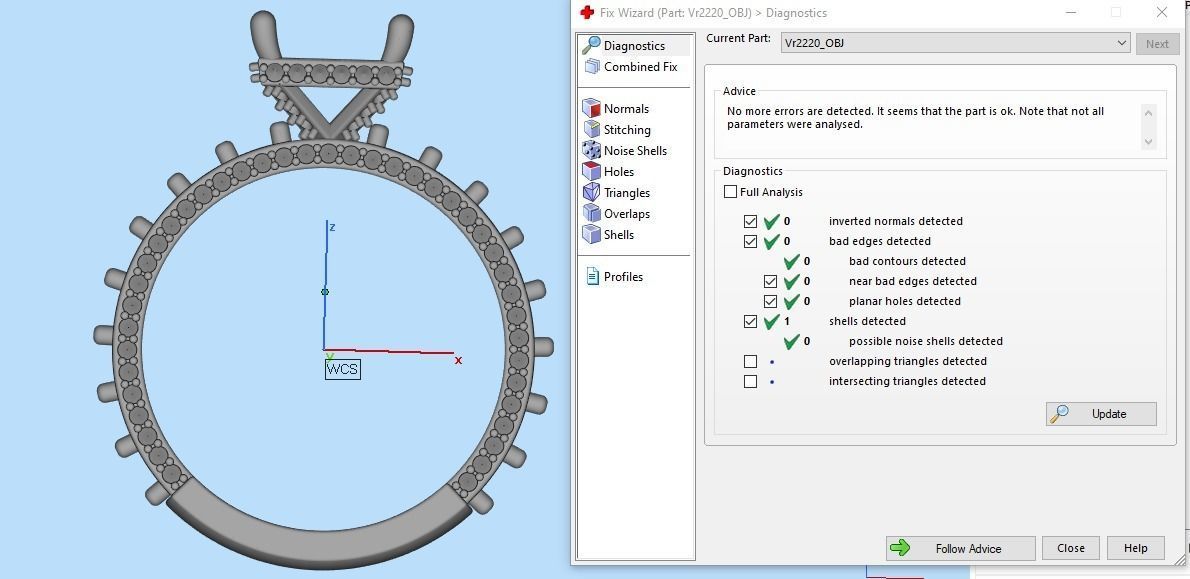The image size is (1190, 579).
Task: Open the Combined Fix page
Action: [x=641, y=67]
